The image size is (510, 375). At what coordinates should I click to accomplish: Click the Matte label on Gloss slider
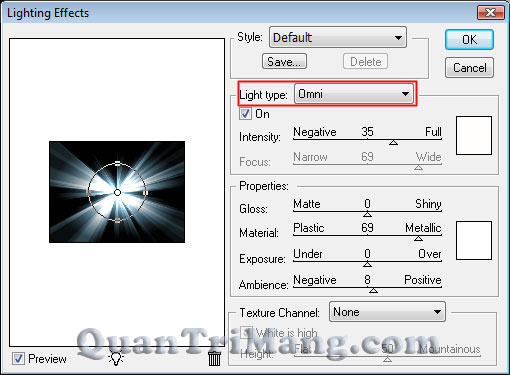click(x=307, y=204)
